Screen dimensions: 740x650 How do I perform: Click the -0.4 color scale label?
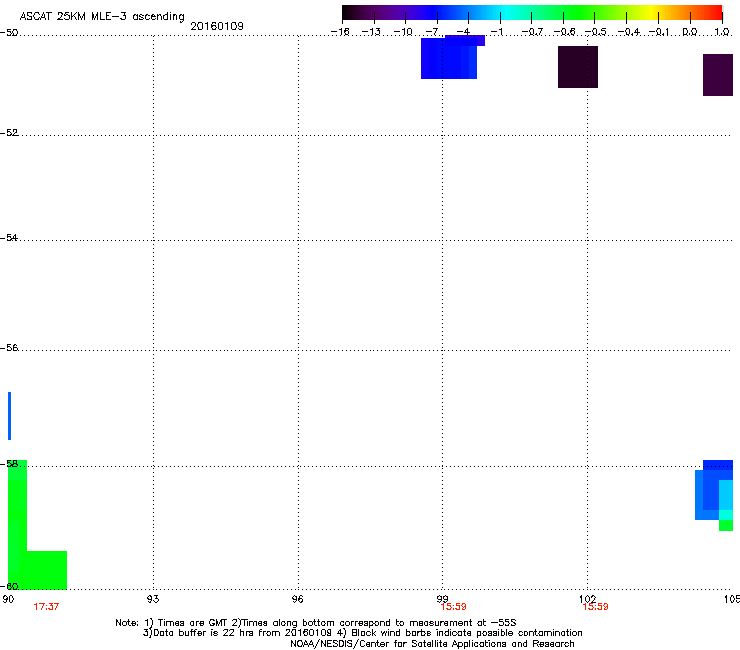pos(629,32)
